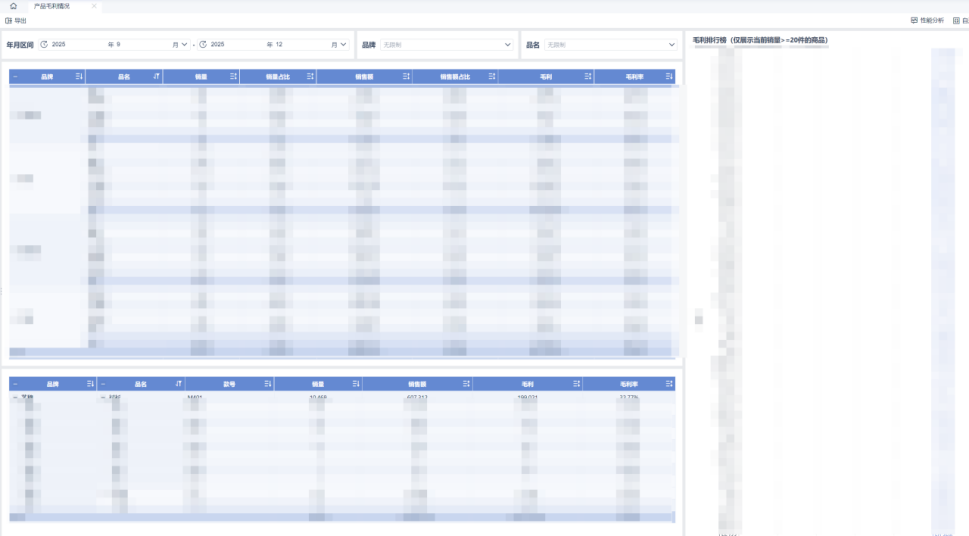Open filter menu icon on bottom table 毛利 column
The width and height of the screenshot is (969, 536).
click(x=575, y=384)
